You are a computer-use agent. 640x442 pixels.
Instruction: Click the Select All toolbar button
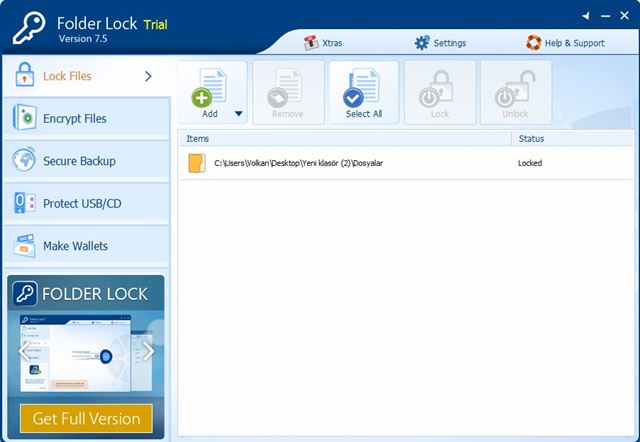tap(364, 93)
